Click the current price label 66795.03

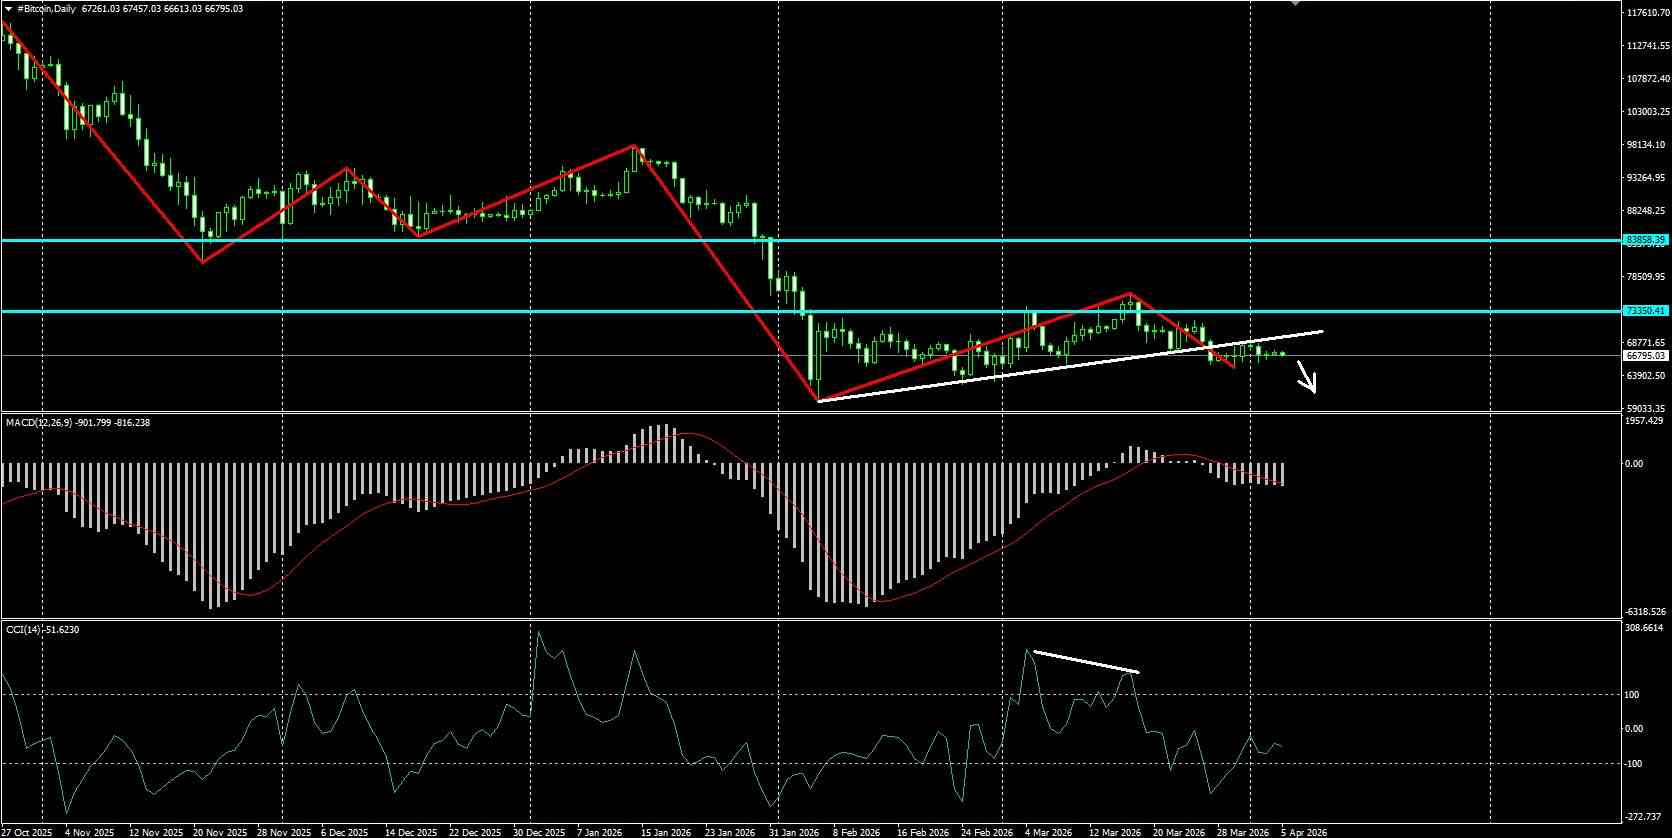[x=1645, y=355]
